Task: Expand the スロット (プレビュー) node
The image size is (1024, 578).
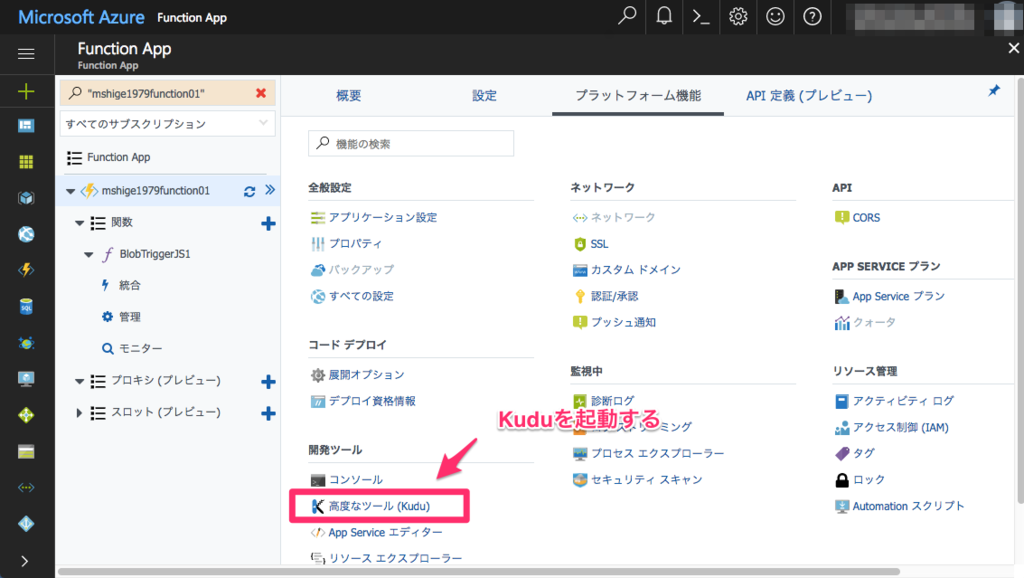Action: pos(79,413)
